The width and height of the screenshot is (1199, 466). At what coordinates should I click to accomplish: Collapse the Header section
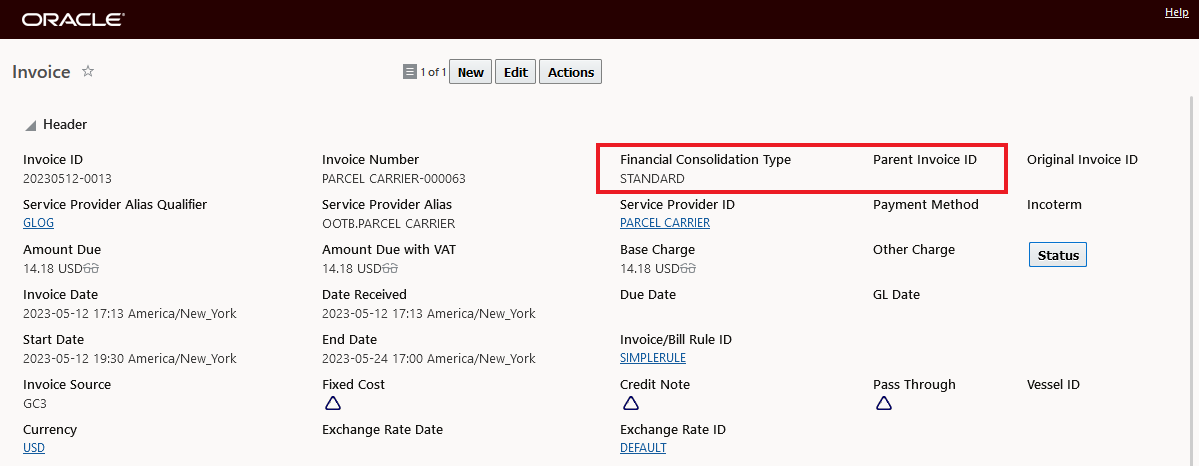(x=31, y=126)
